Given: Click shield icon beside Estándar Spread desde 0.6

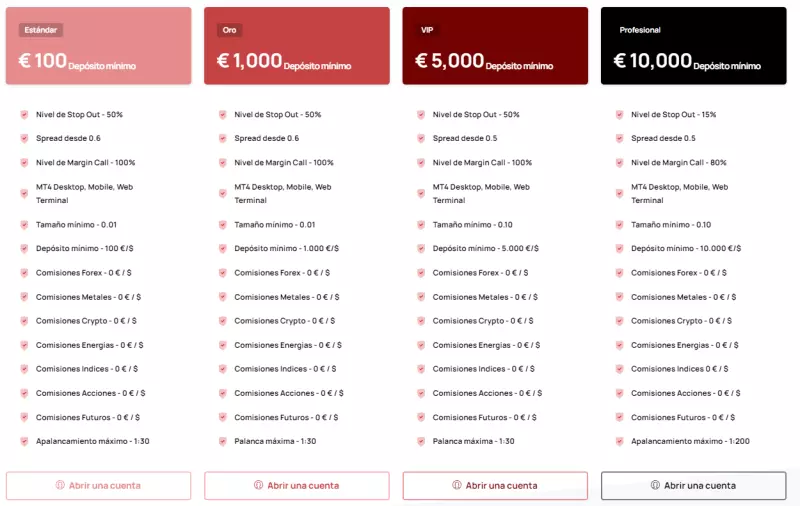Looking at the screenshot, I should (24, 138).
